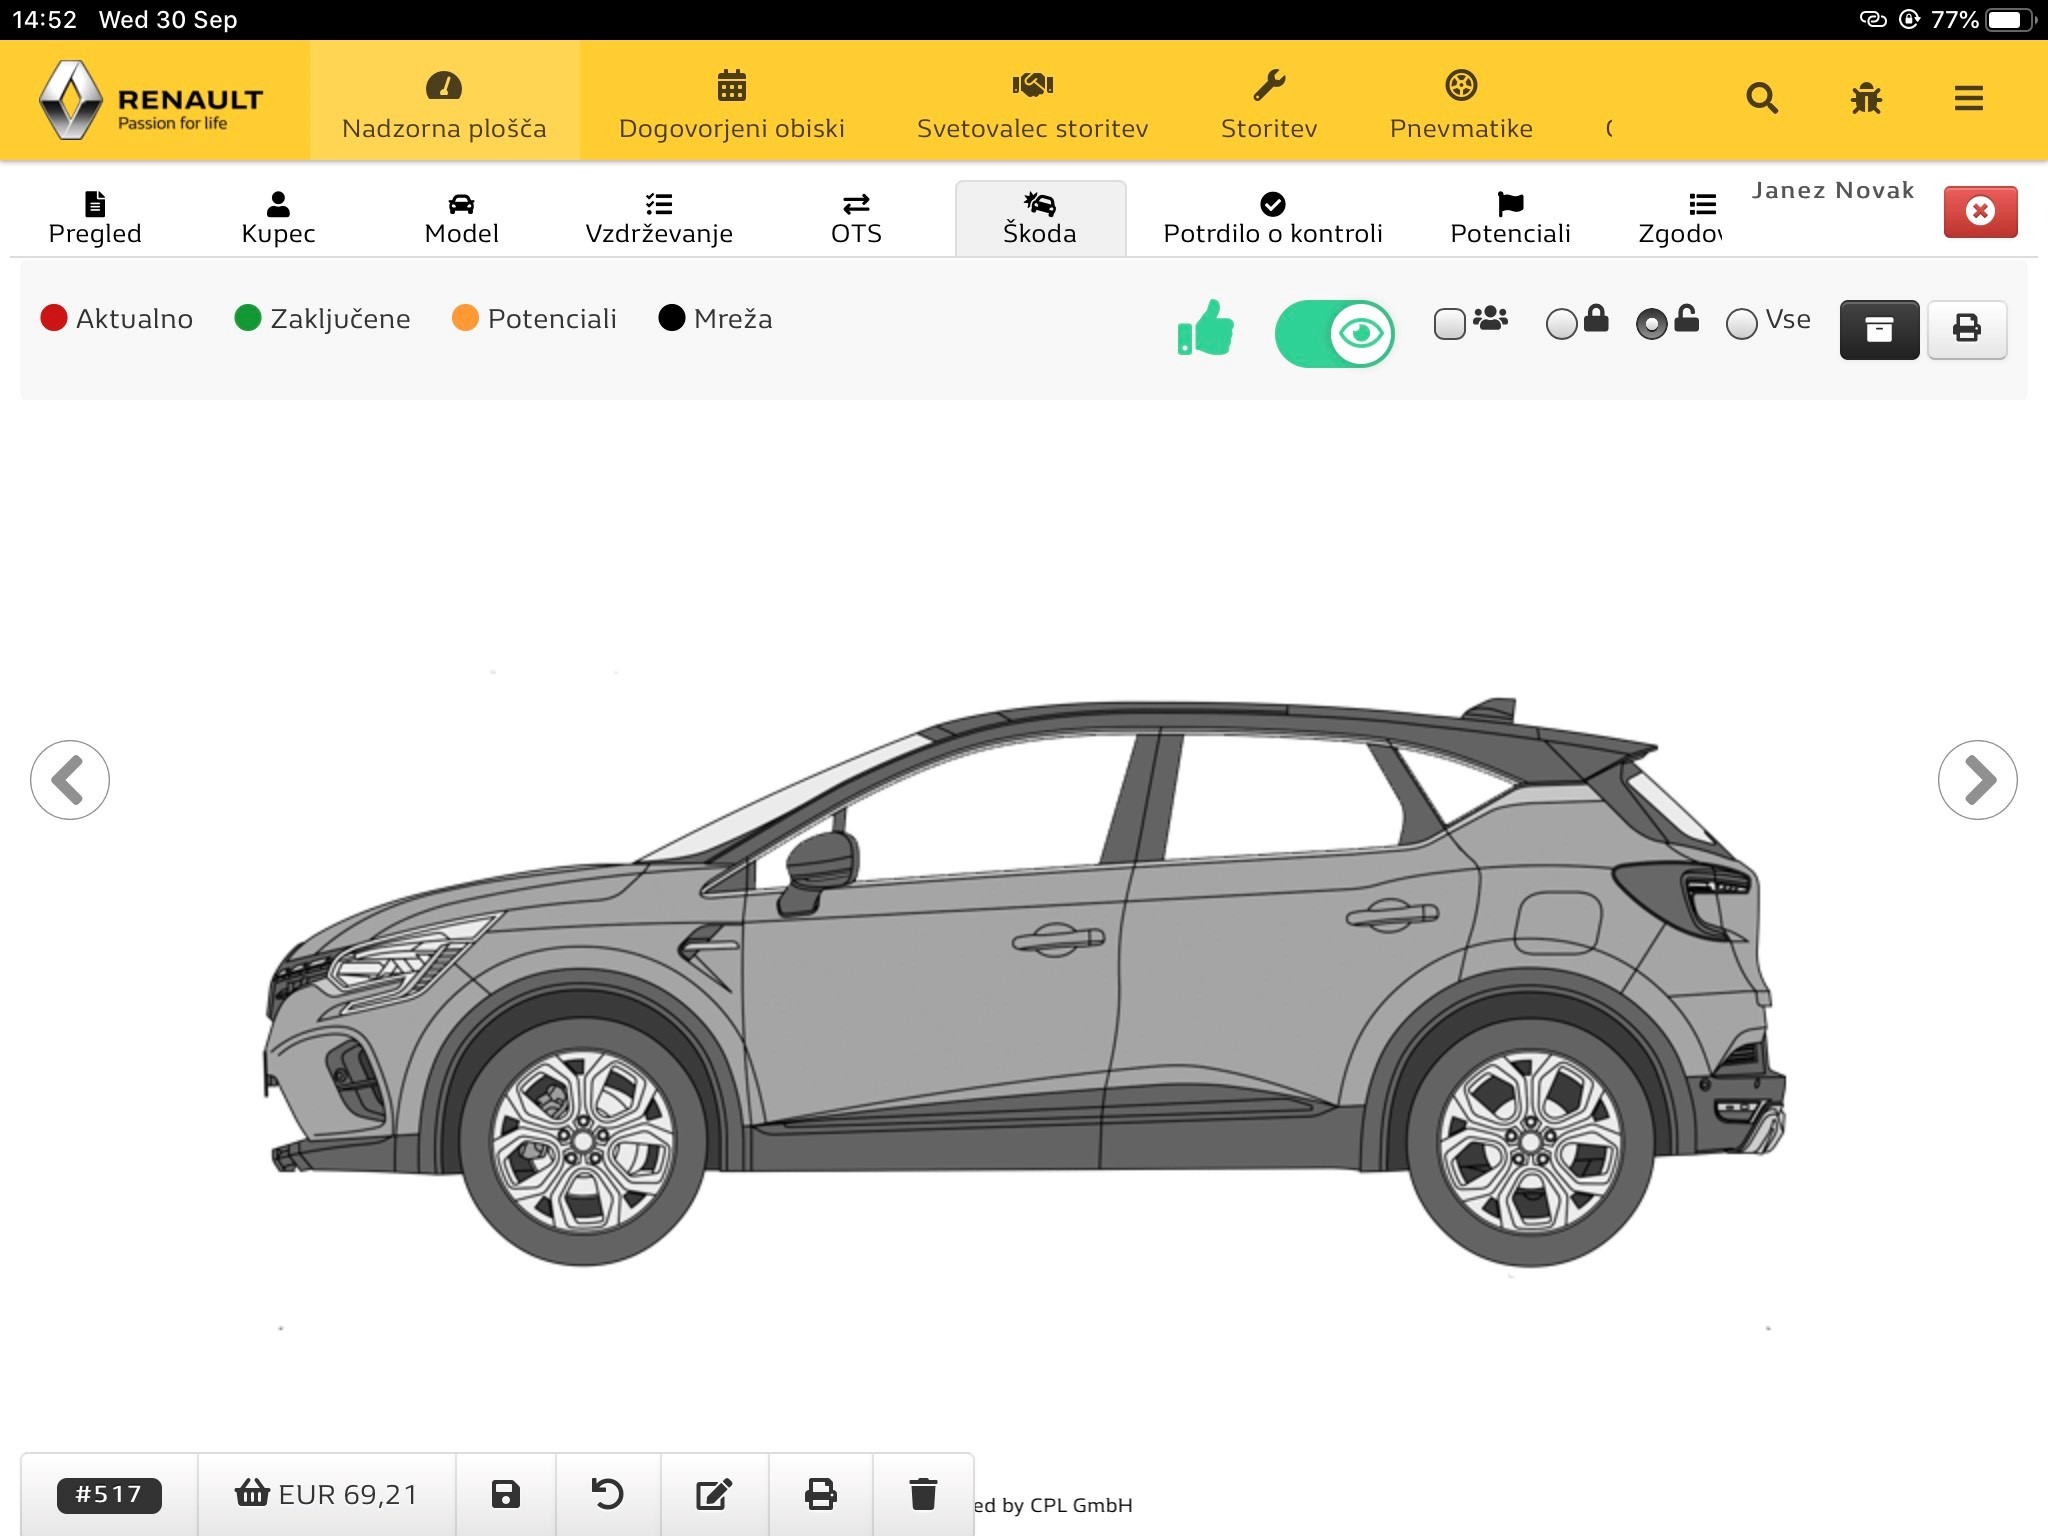Screen dimensions: 2048x1536
Task: Click the edit pencil icon
Action: tap(714, 1494)
